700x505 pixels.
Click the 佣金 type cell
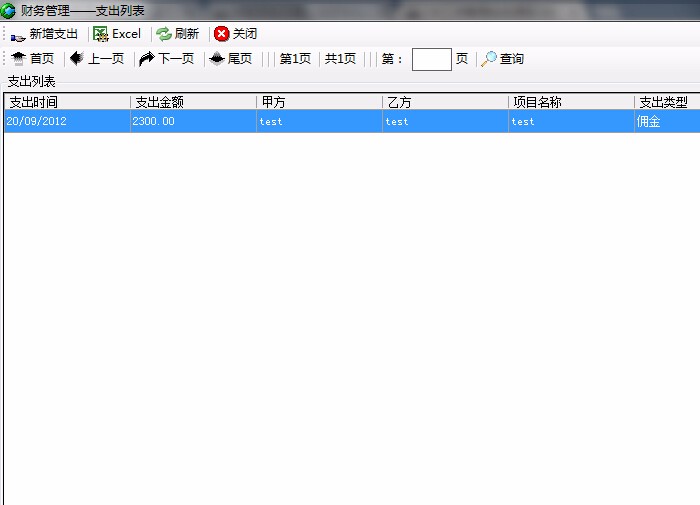[x=667, y=121]
